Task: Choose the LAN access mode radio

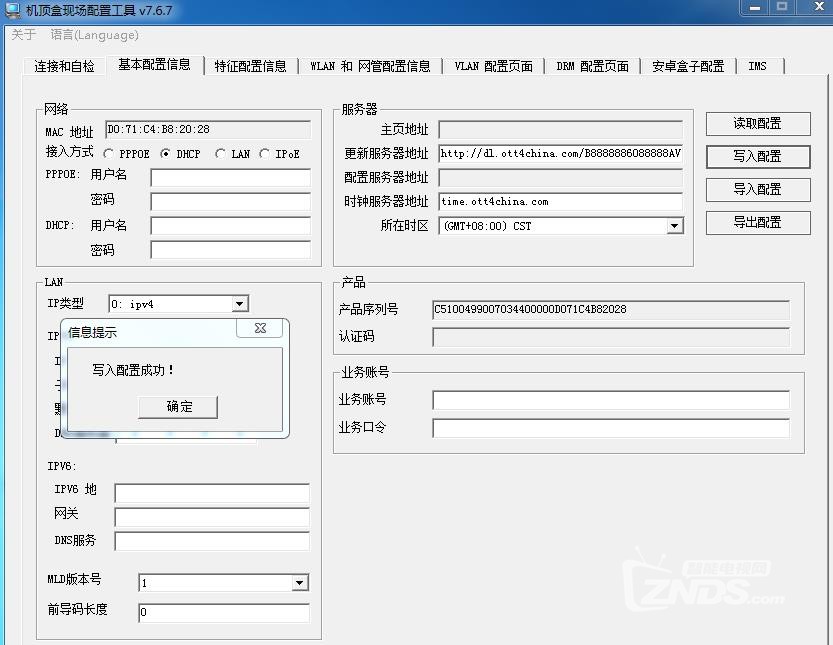Action: pos(233,154)
